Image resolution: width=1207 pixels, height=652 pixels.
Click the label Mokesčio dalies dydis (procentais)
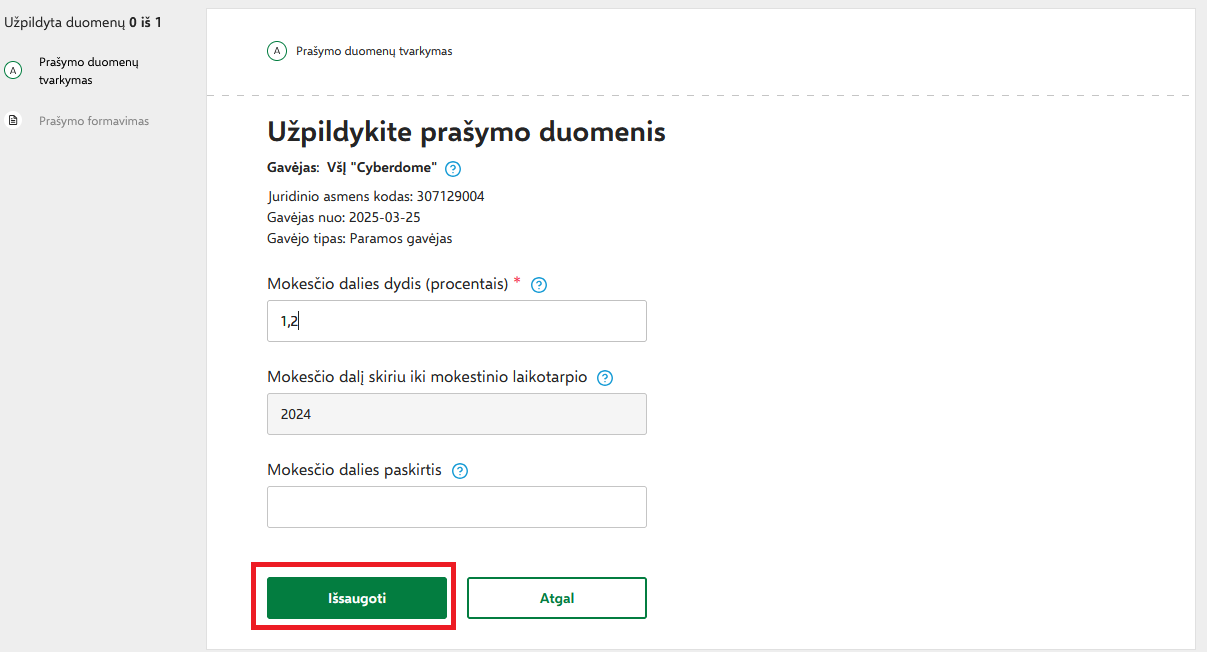[x=387, y=284]
